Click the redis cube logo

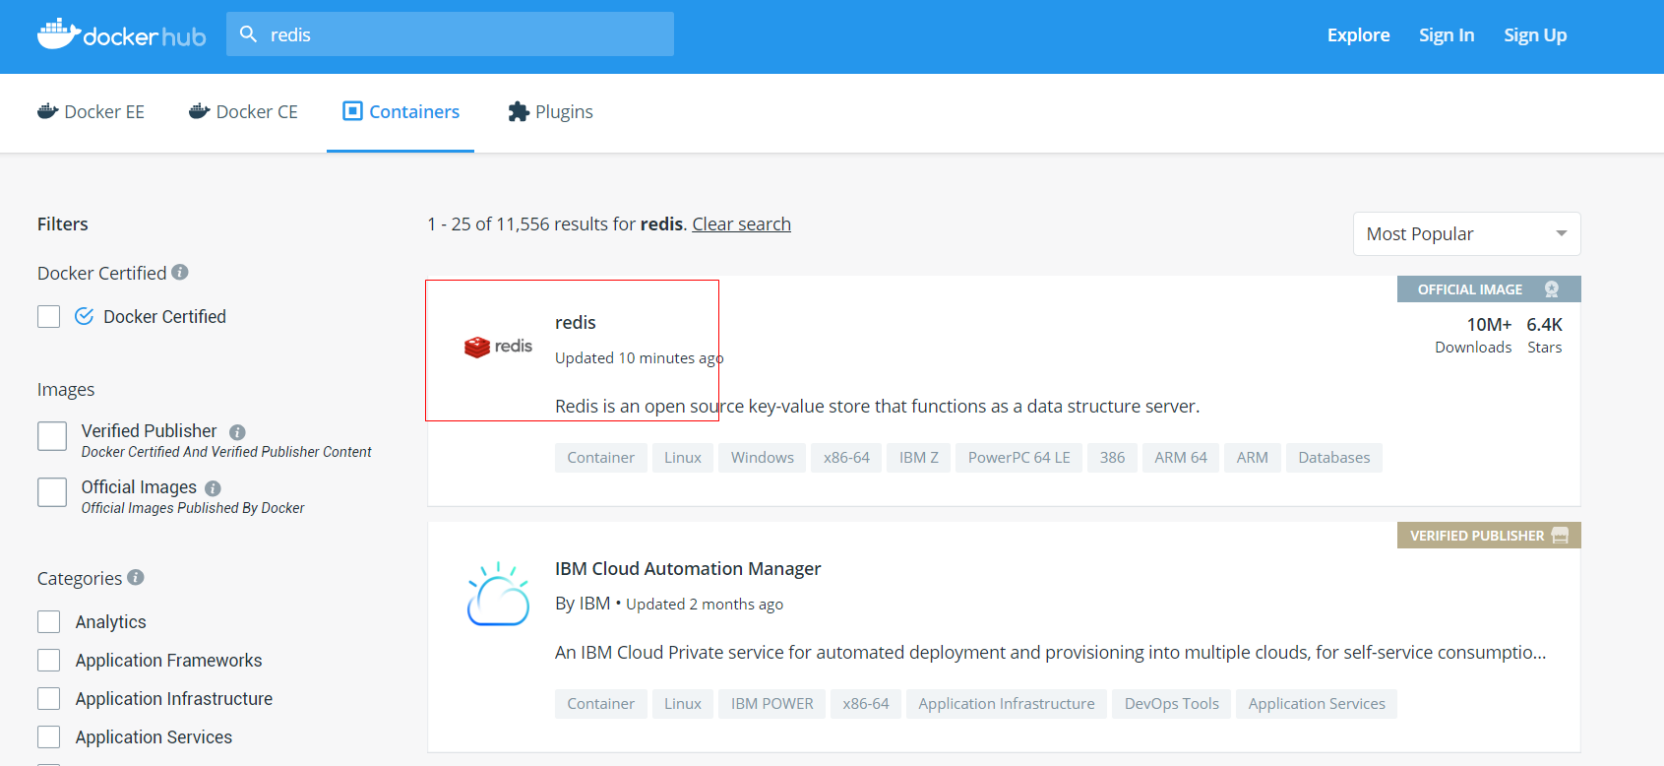click(x=477, y=346)
